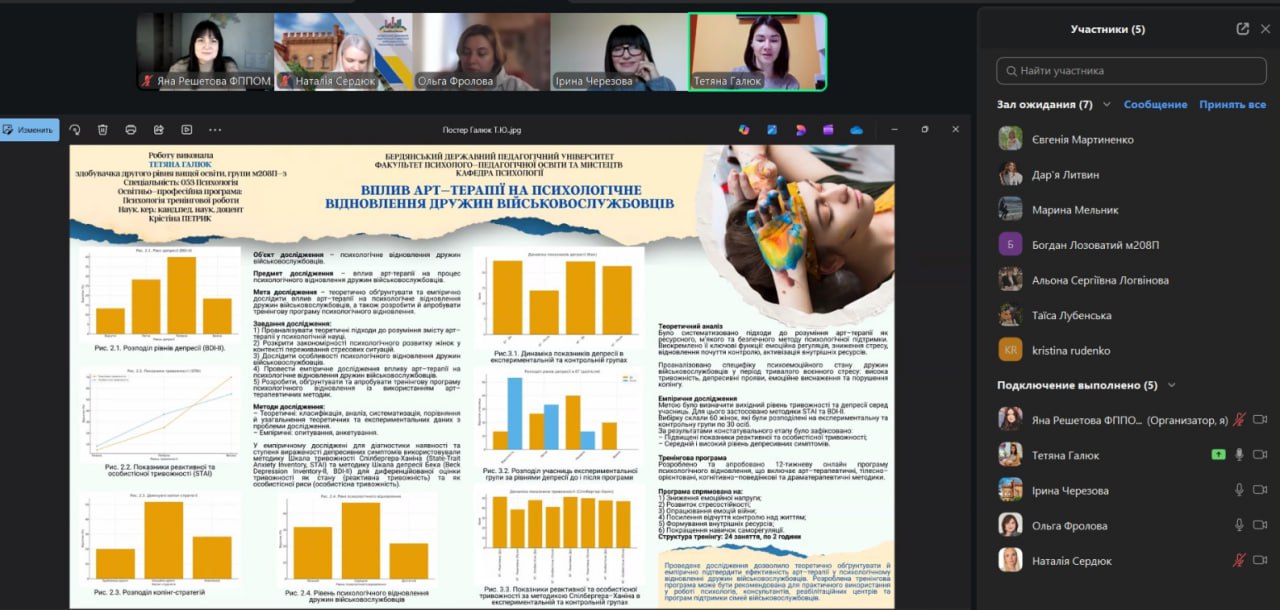Open the slideshow icon in viewer toolbar
The height and width of the screenshot is (610, 1280).
(187, 130)
